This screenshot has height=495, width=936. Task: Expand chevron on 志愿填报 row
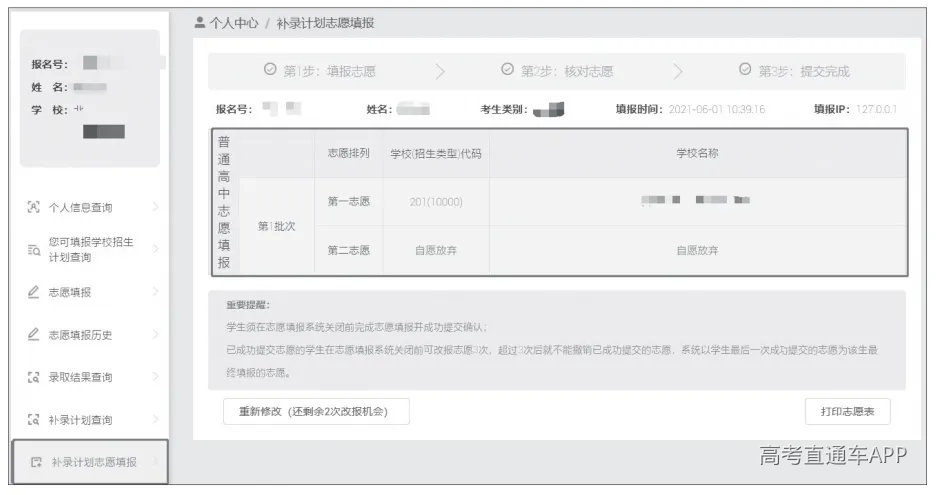156,291
